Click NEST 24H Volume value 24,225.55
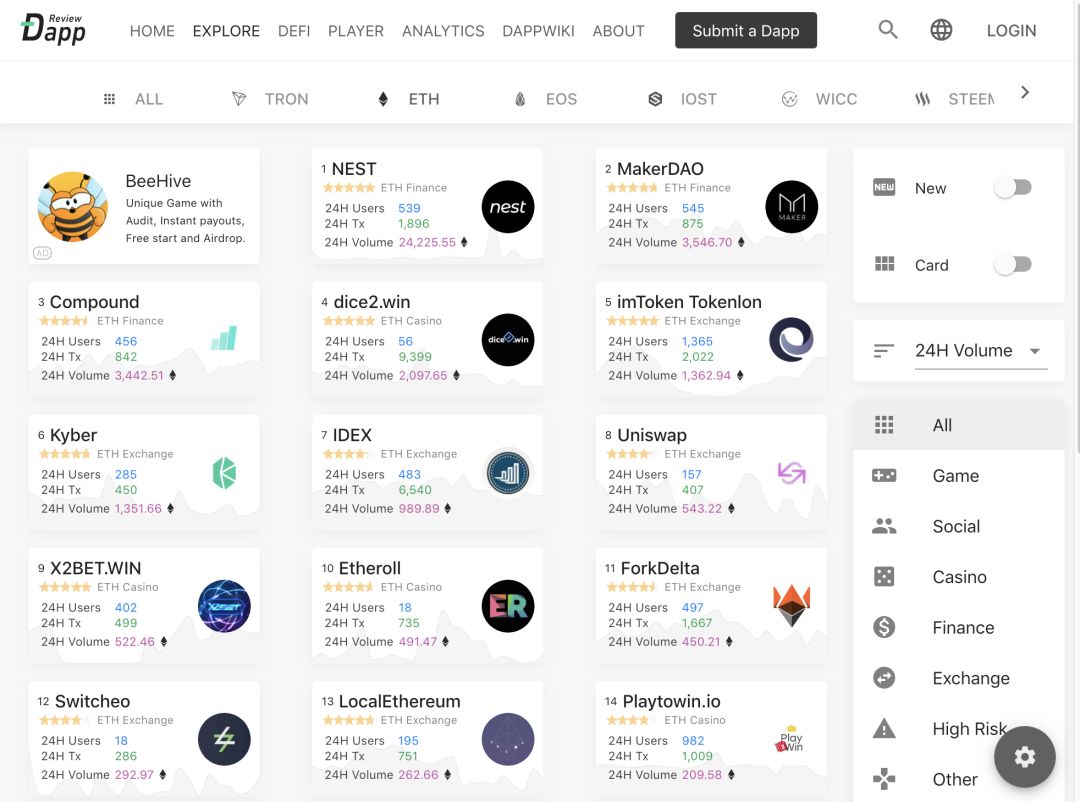Viewport: 1080px width, 802px height. point(427,243)
